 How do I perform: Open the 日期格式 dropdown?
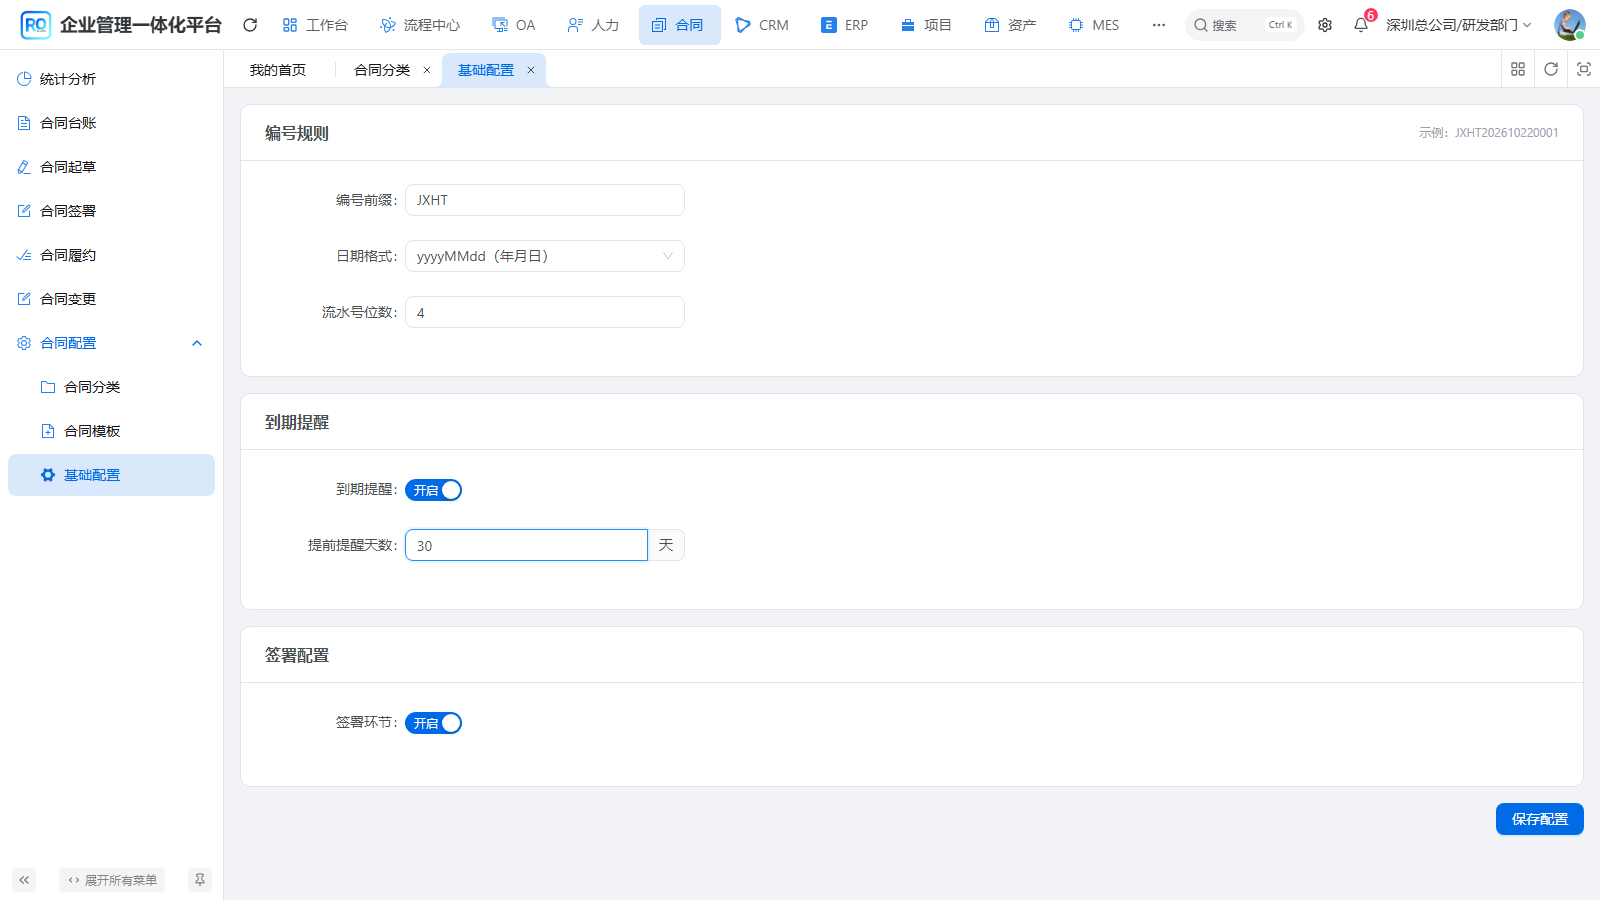545,256
